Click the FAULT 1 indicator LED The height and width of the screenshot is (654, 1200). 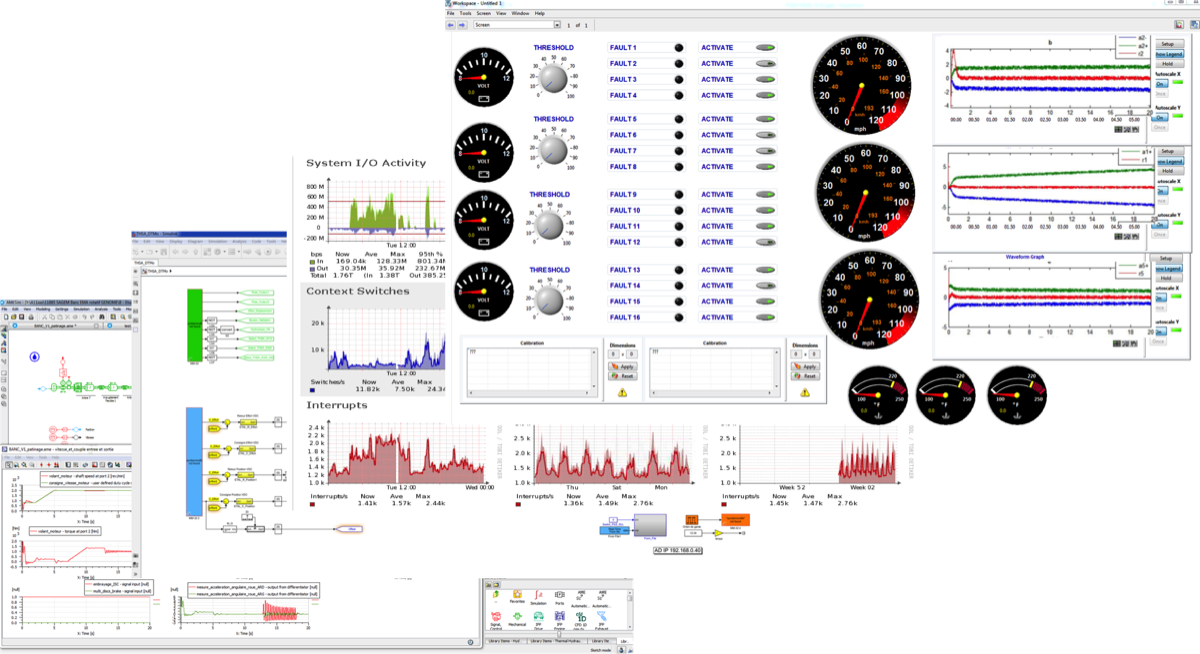click(x=679, y=48)
